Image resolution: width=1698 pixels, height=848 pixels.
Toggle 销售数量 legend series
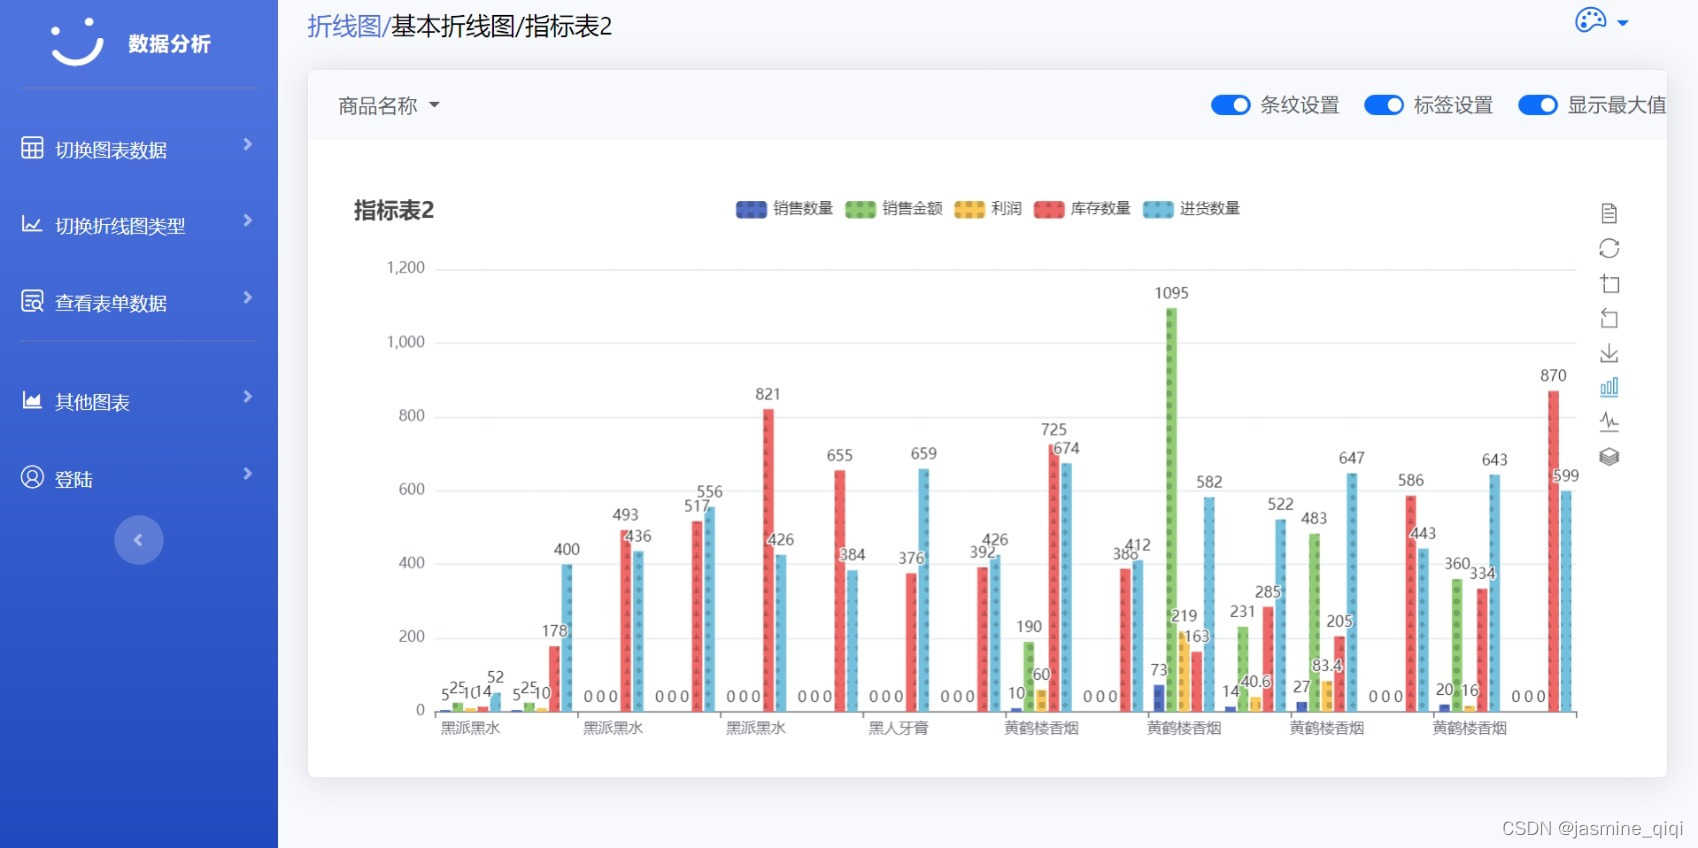click(x=784, y=208)
